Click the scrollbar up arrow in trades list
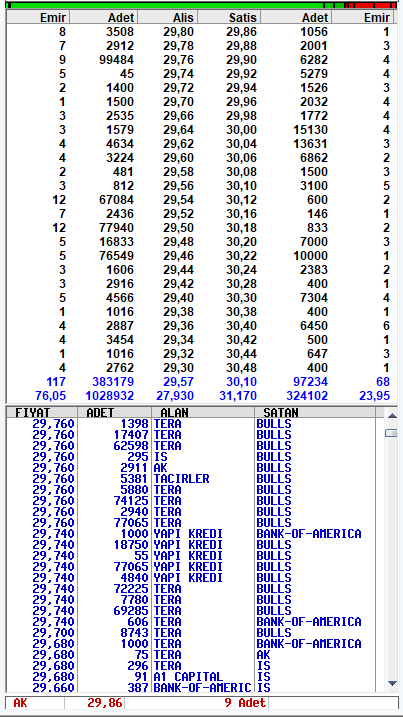The height and width of the screenshot is (717, 403). 392,416
